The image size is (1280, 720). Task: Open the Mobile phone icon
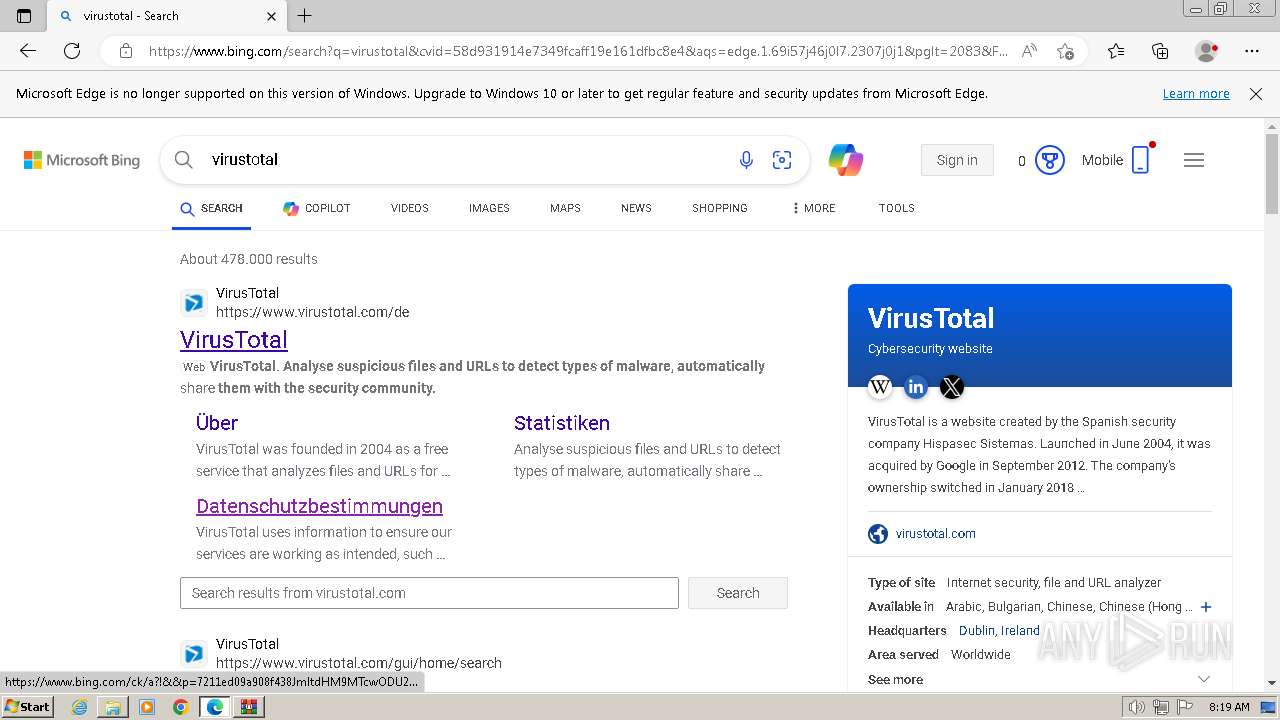point(1141,160)
